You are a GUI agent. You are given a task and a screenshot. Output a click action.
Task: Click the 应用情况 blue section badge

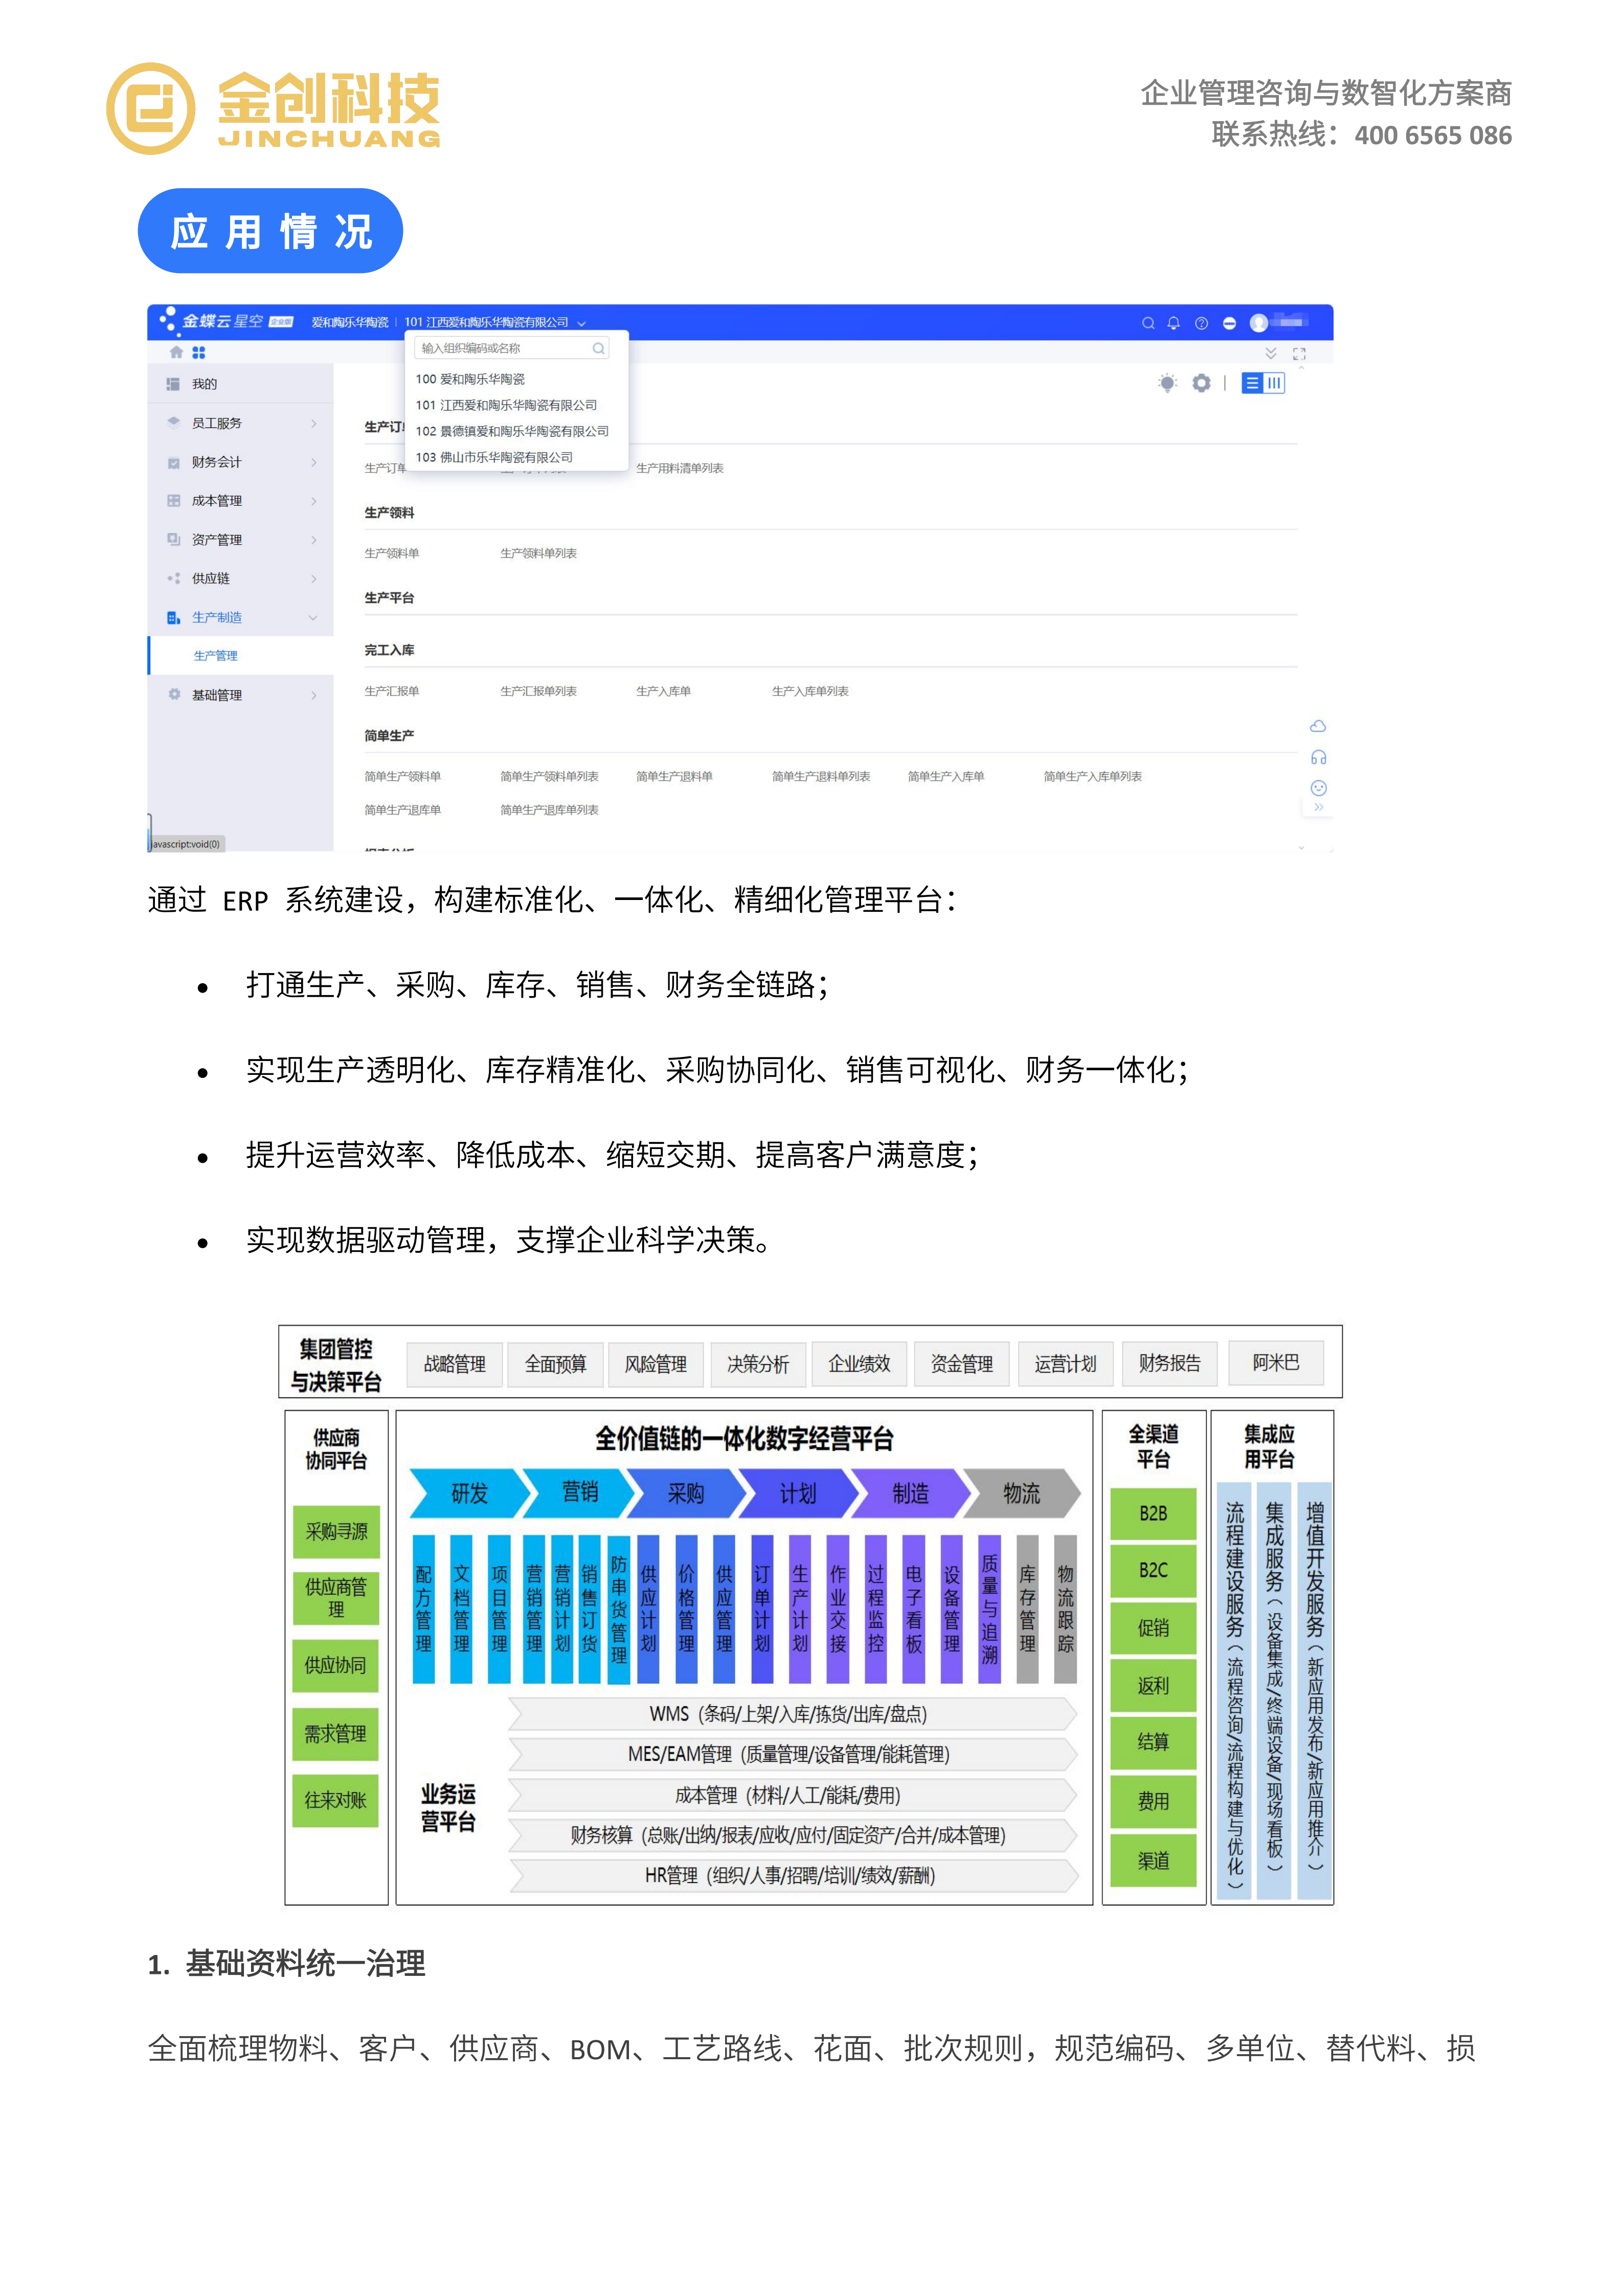270,231
